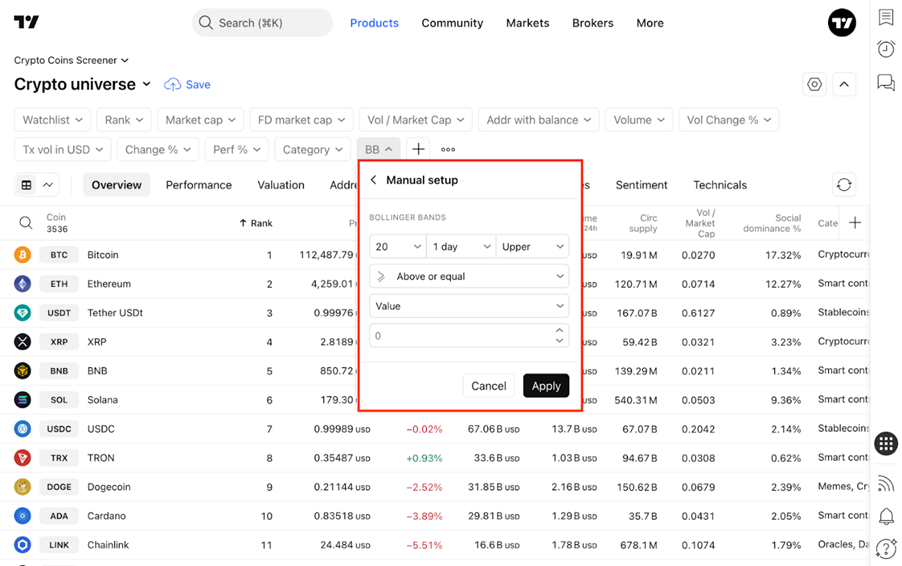
Task: Click the TradingView logo at top left
Action: tap(26, 22)
